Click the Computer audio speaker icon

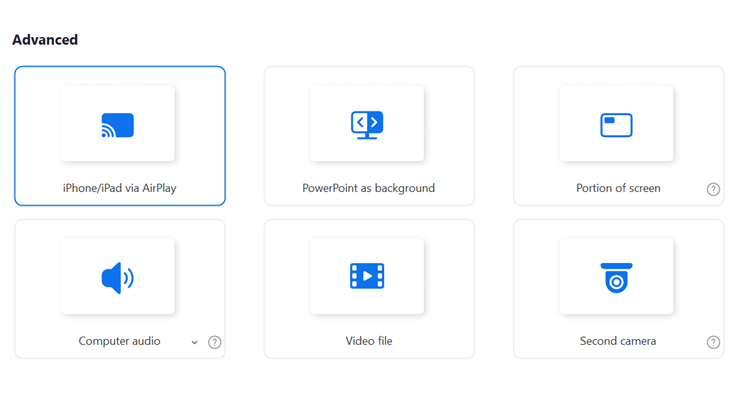pyautogui.click(x=118, y=277)
